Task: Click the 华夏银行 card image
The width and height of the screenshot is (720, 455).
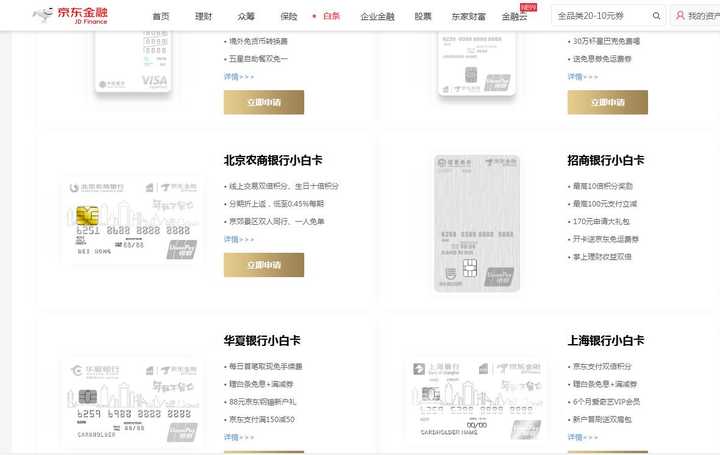Action: click(133, 403)
